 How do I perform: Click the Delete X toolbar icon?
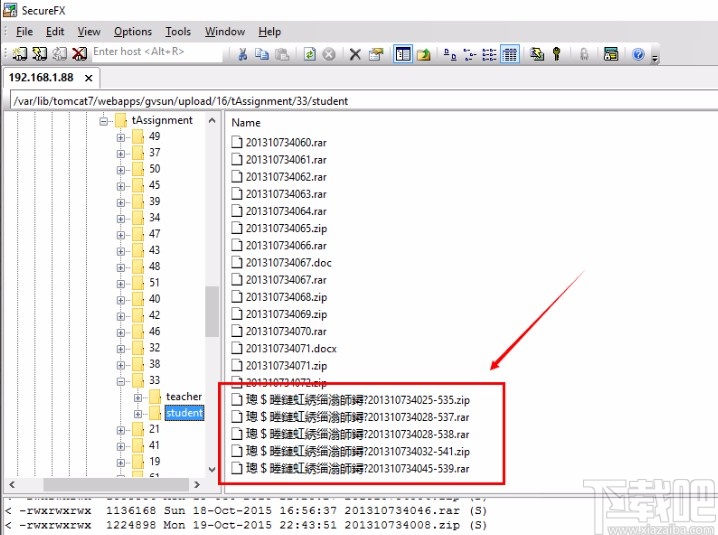(354, 53)
